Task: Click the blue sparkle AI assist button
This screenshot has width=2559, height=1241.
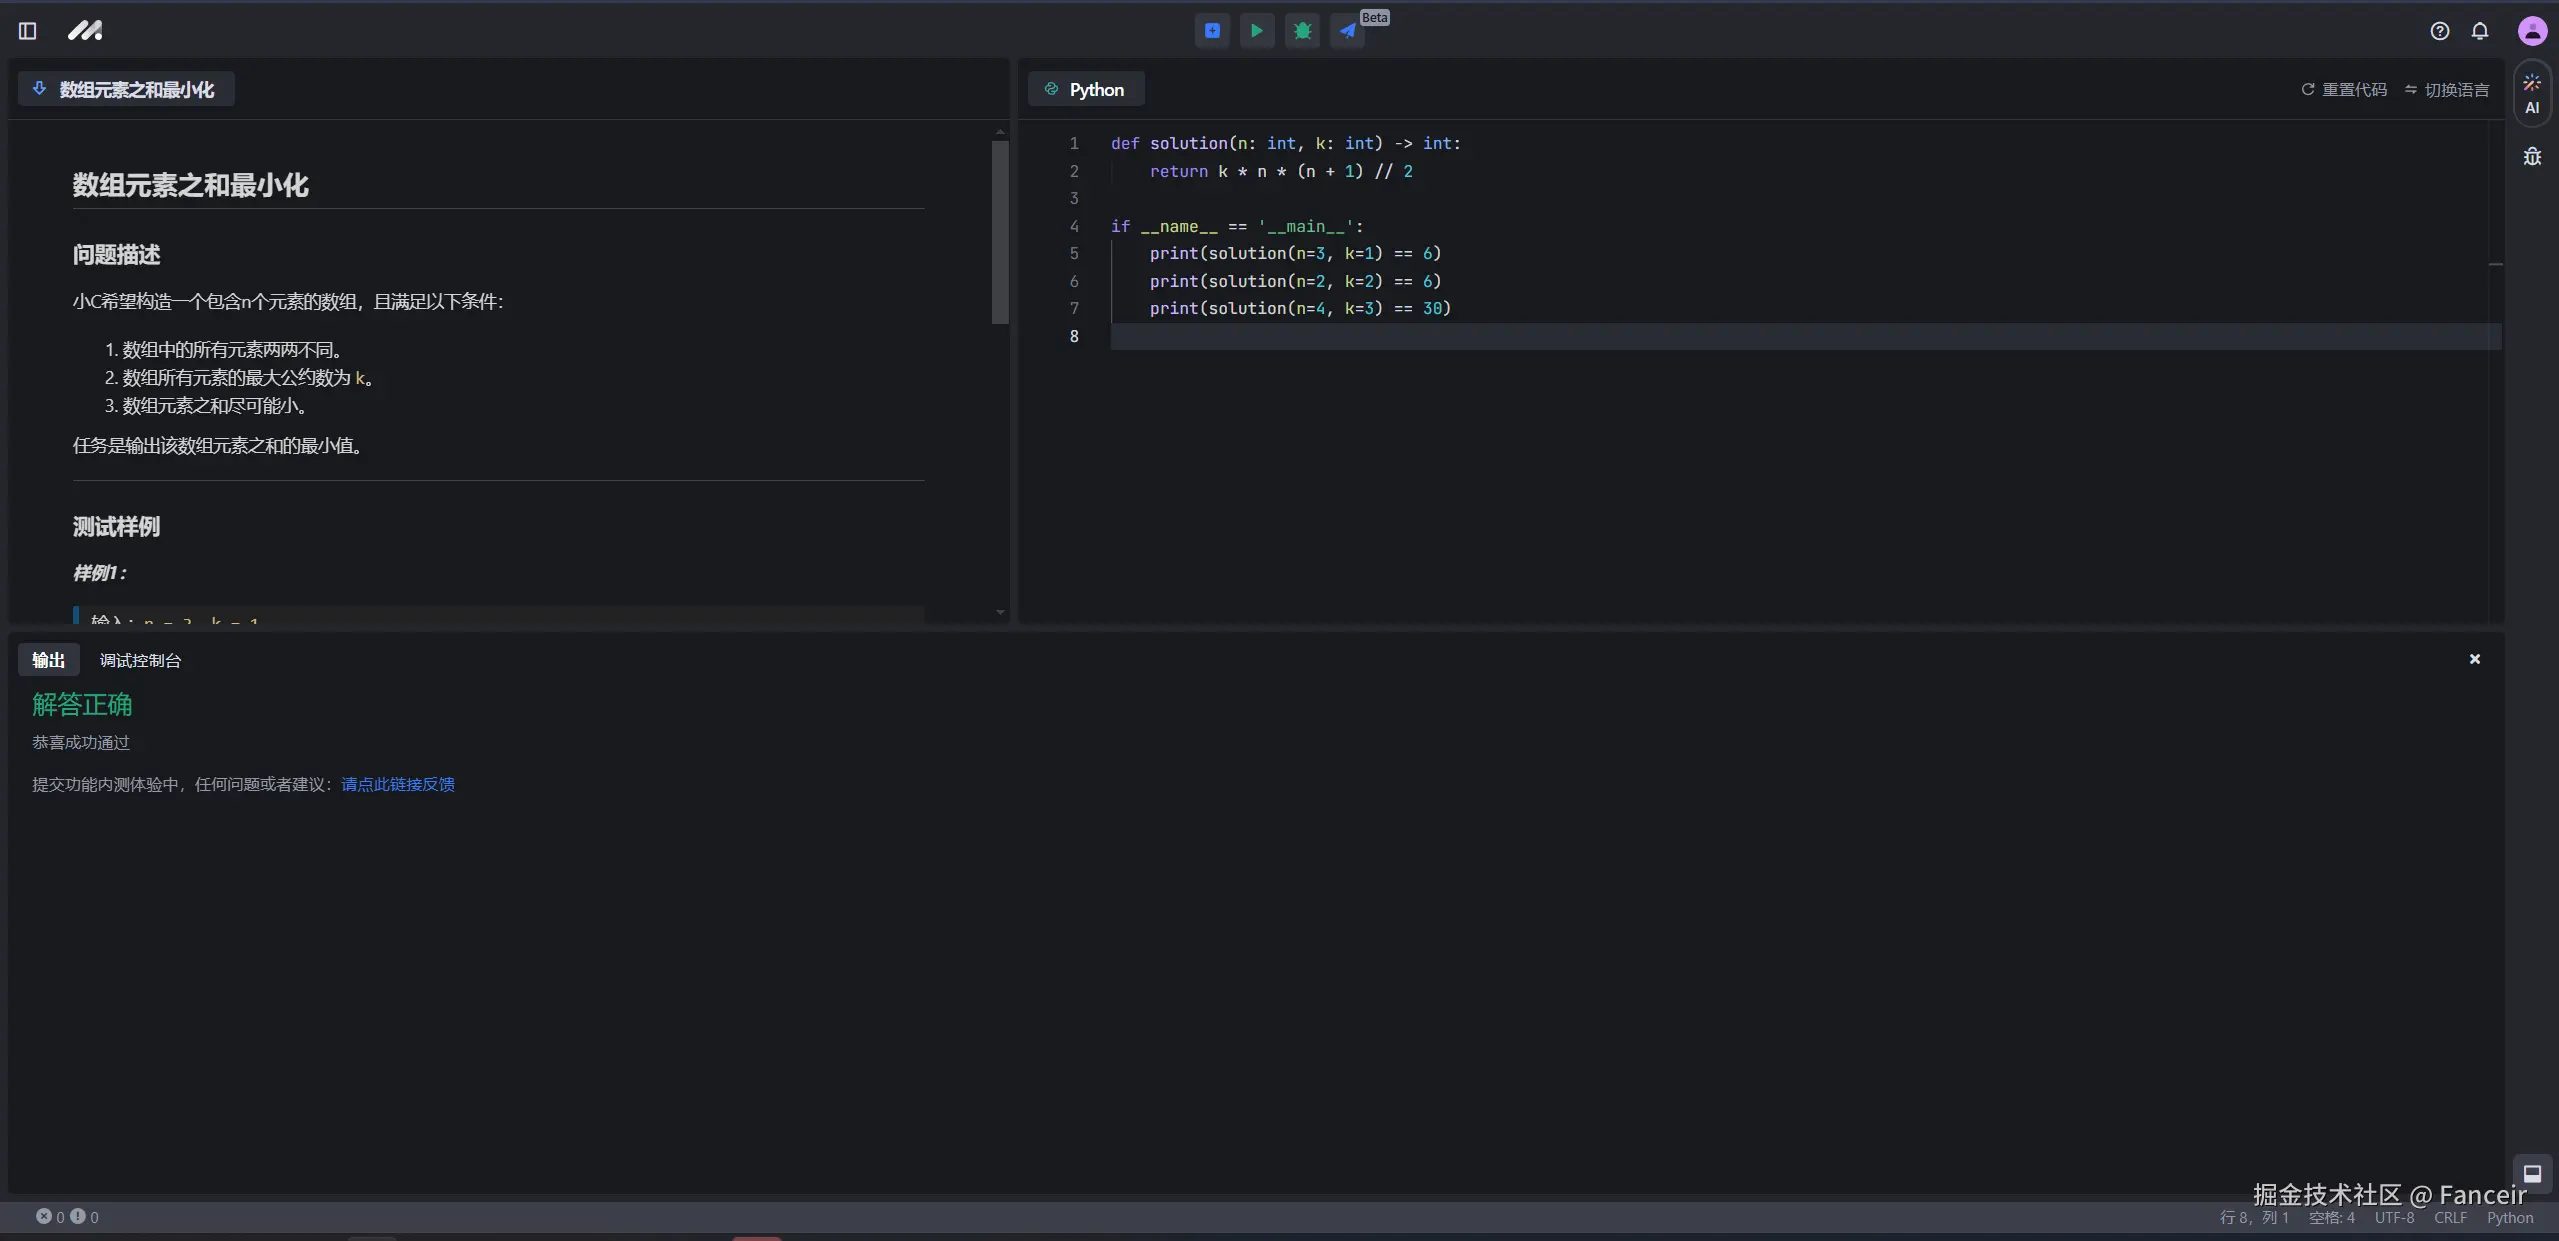Action: [1212, 31]
